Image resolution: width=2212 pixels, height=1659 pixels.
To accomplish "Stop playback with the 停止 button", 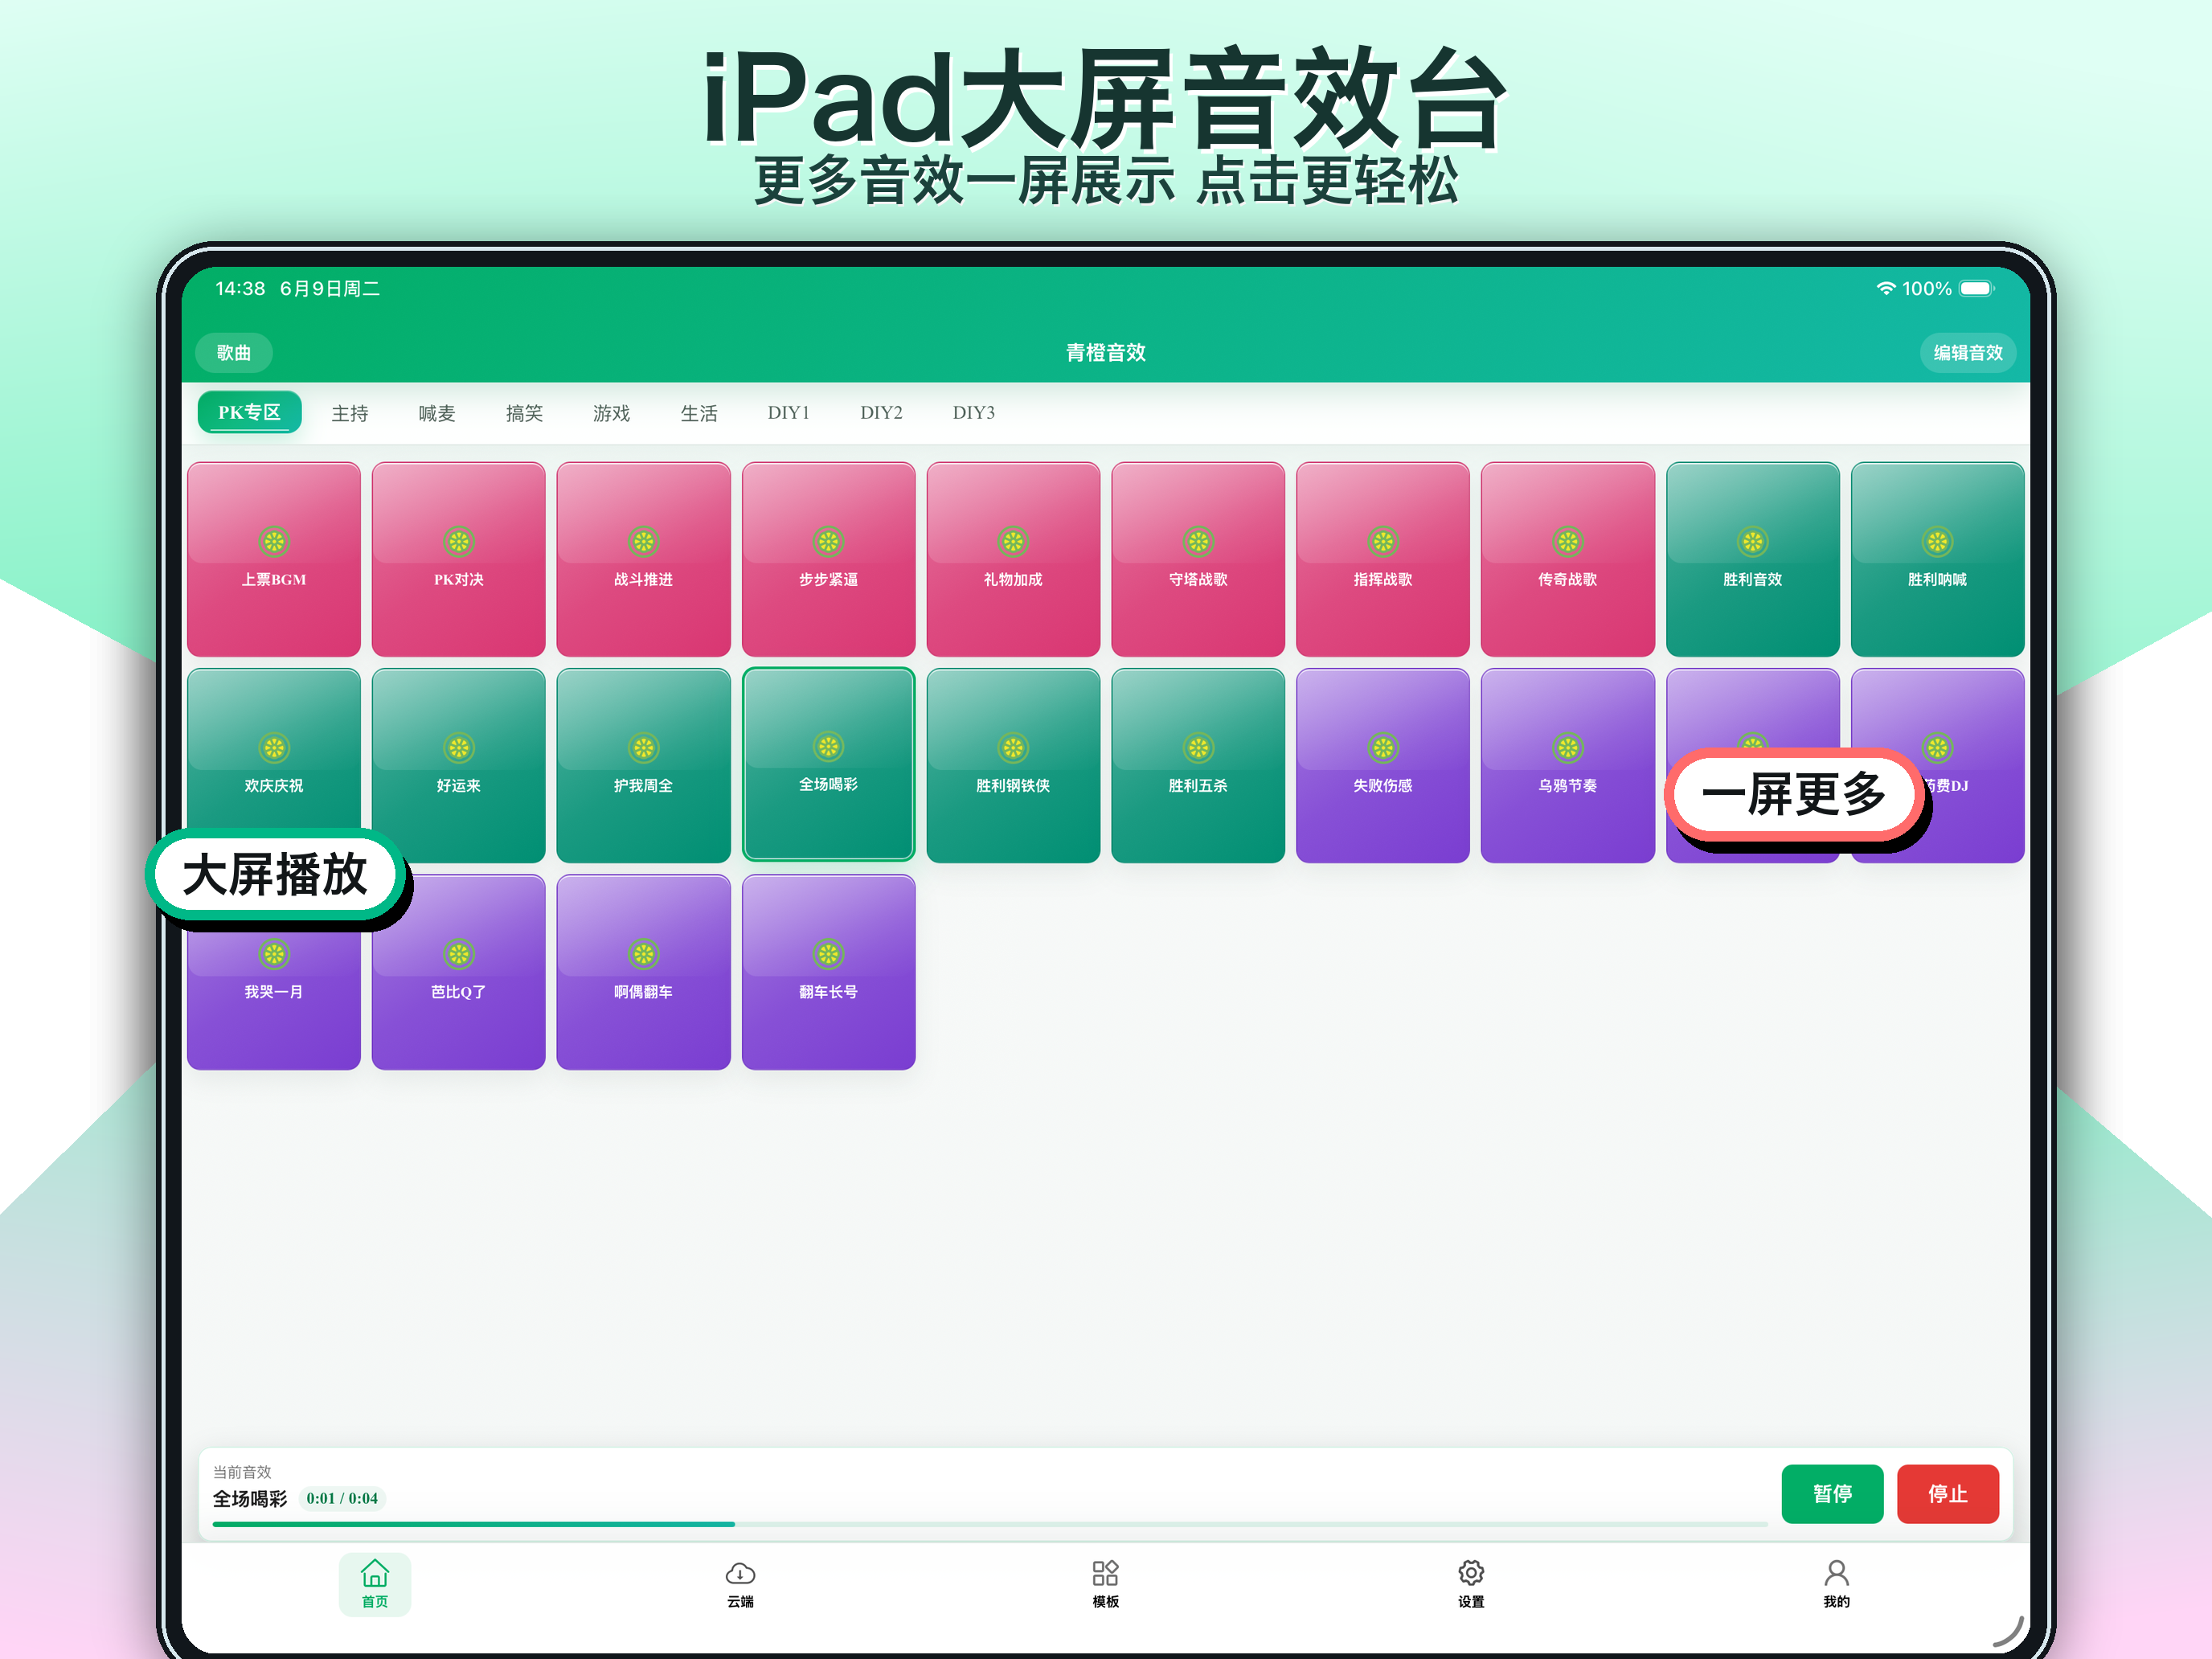I will [1947, 1494].
